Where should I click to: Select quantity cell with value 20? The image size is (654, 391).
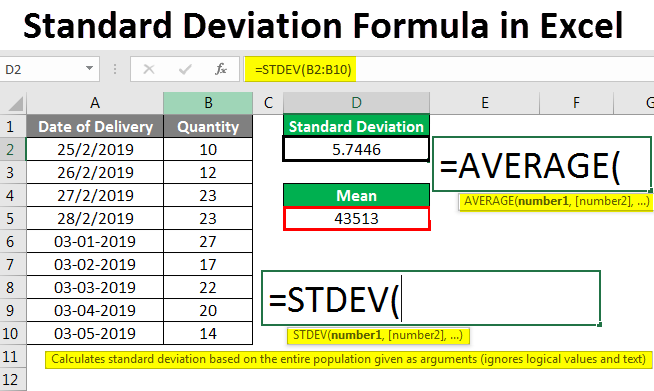pos(208,310)
